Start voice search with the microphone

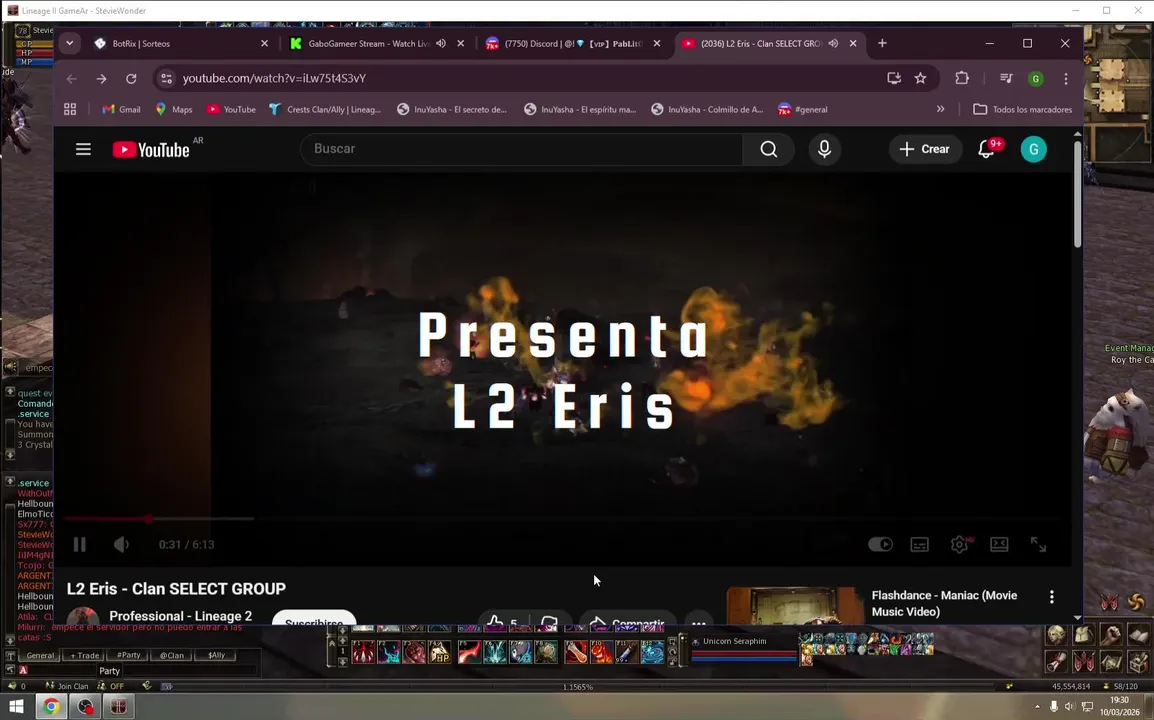click(x=824, y=149)
